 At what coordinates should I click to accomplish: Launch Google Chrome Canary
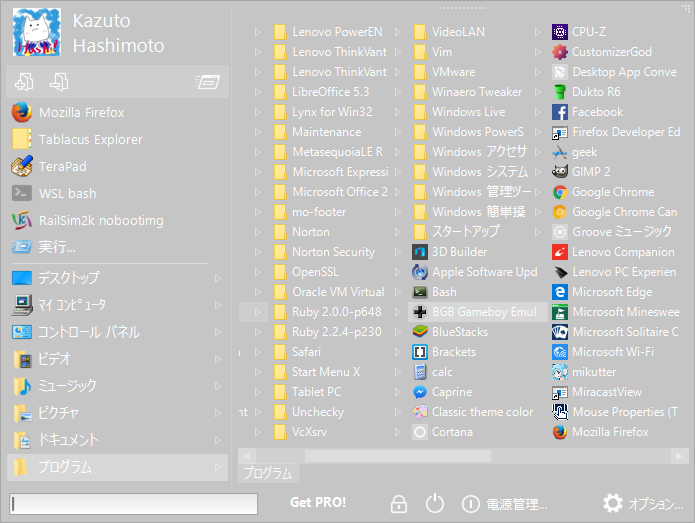(617, 212)
